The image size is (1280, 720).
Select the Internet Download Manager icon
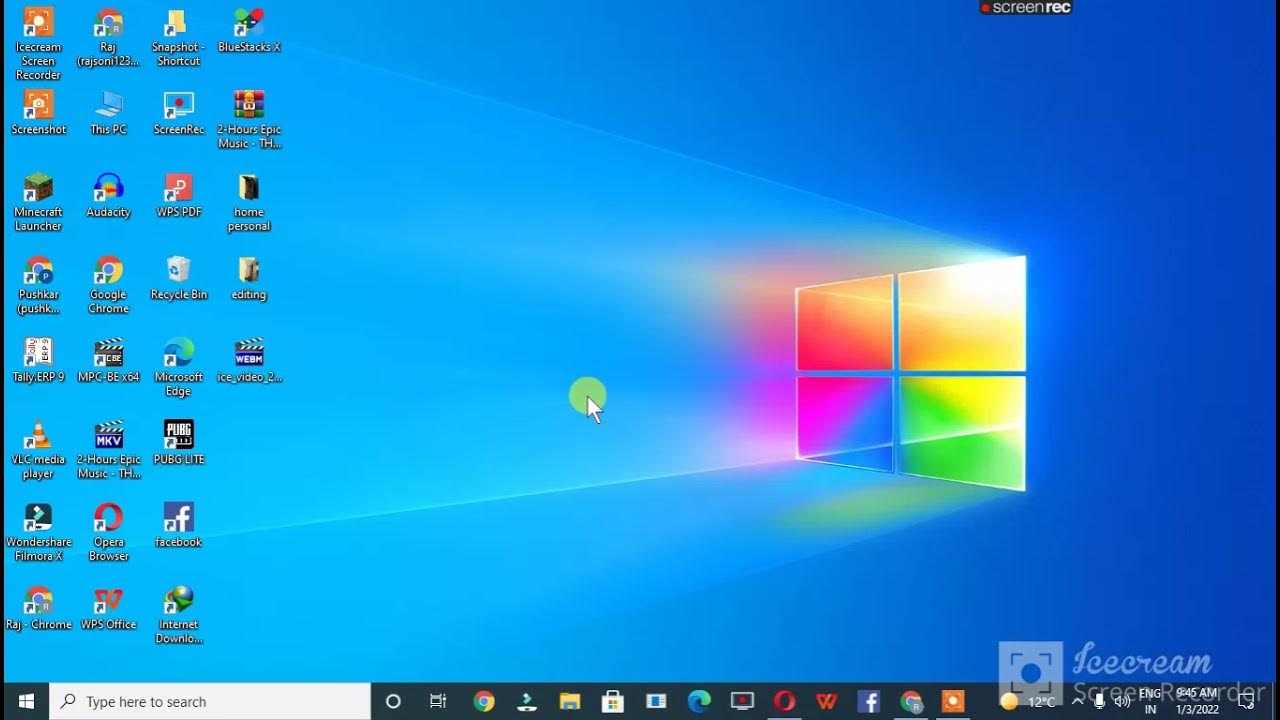pos(178,615)
